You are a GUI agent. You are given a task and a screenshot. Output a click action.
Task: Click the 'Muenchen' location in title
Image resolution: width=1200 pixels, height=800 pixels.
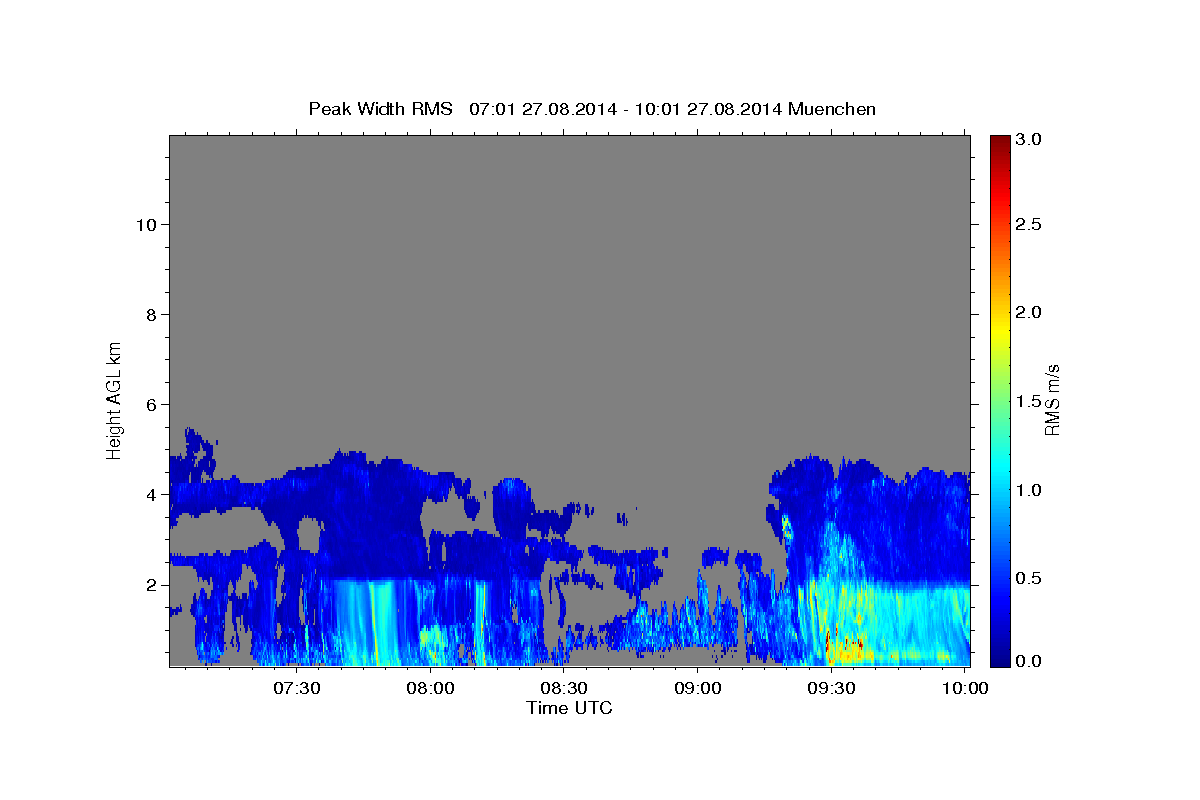832,109
